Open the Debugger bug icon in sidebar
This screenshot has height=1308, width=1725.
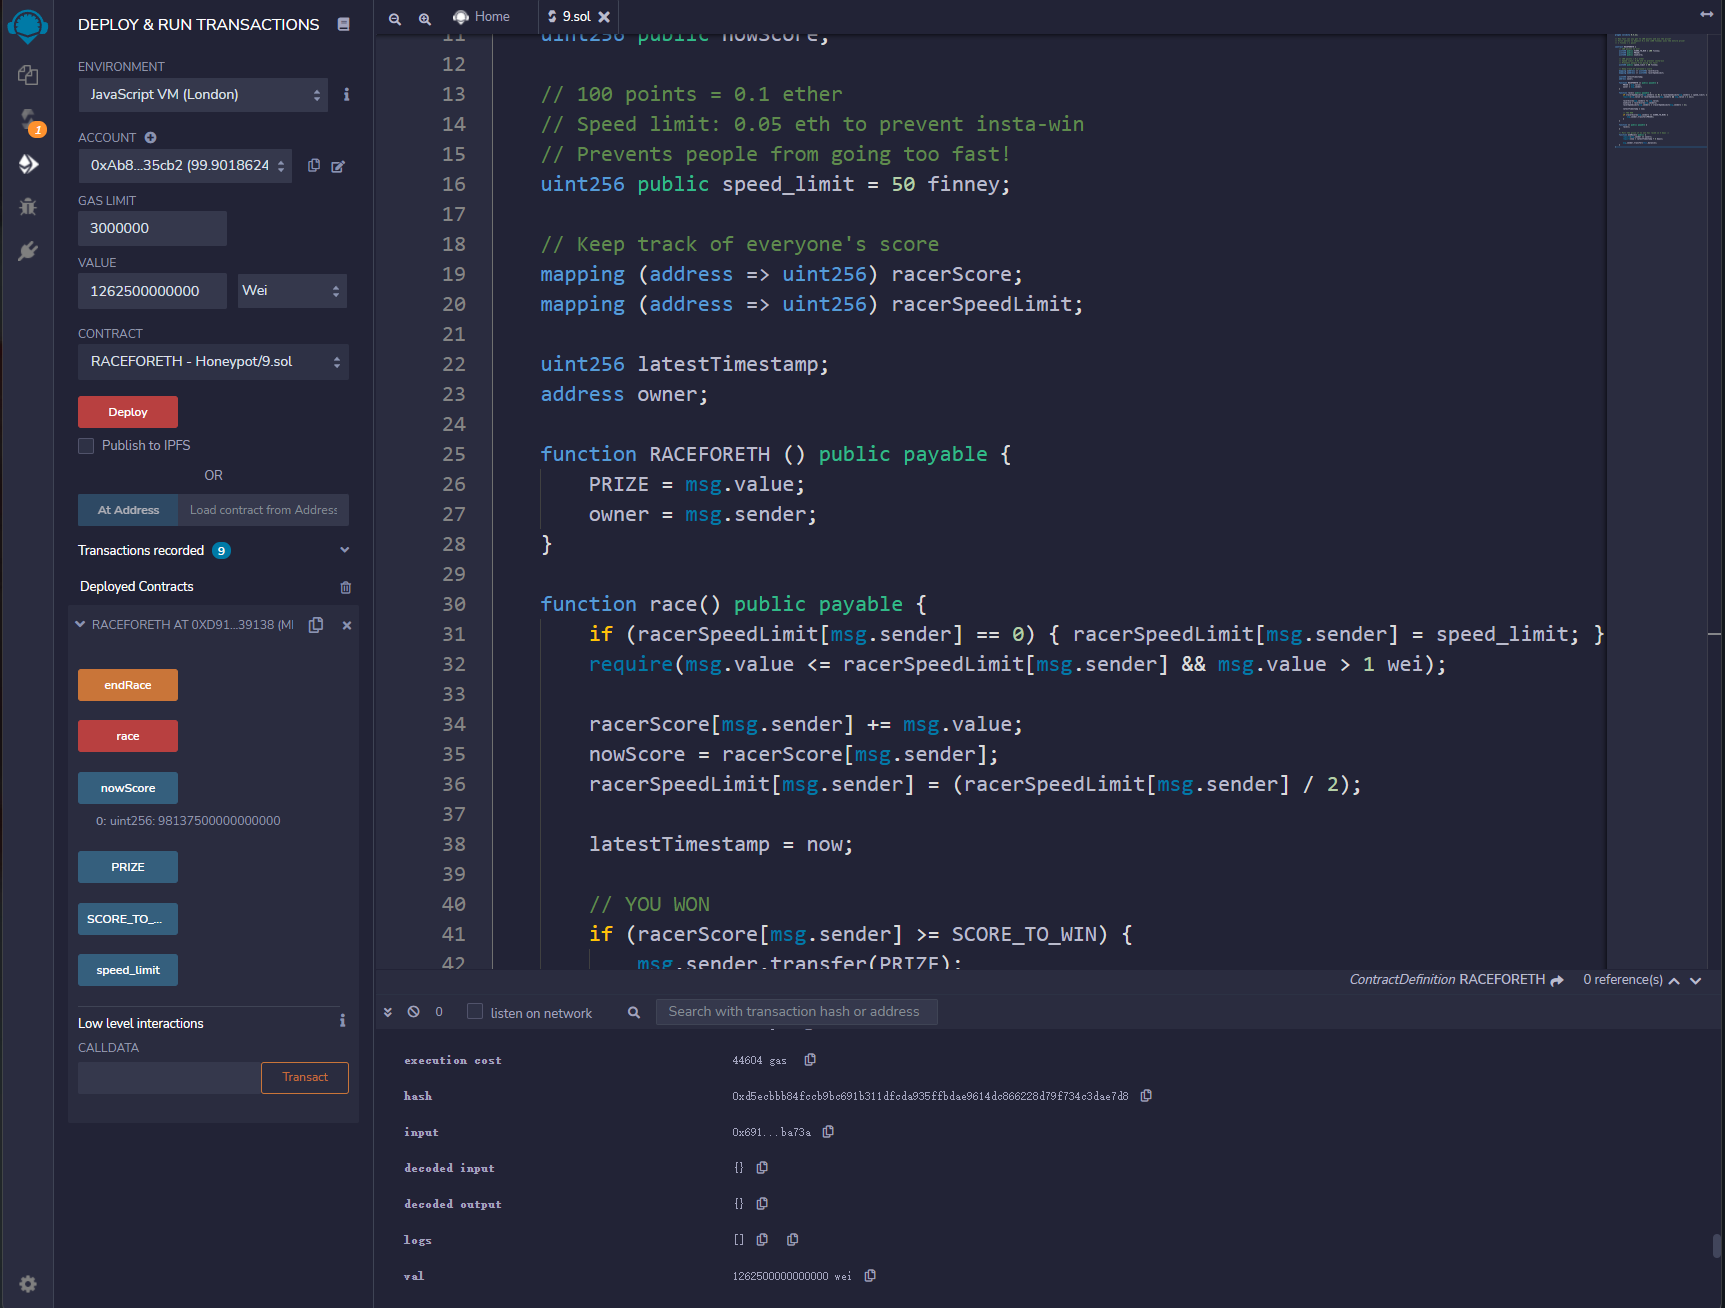[x=28, y=206]
